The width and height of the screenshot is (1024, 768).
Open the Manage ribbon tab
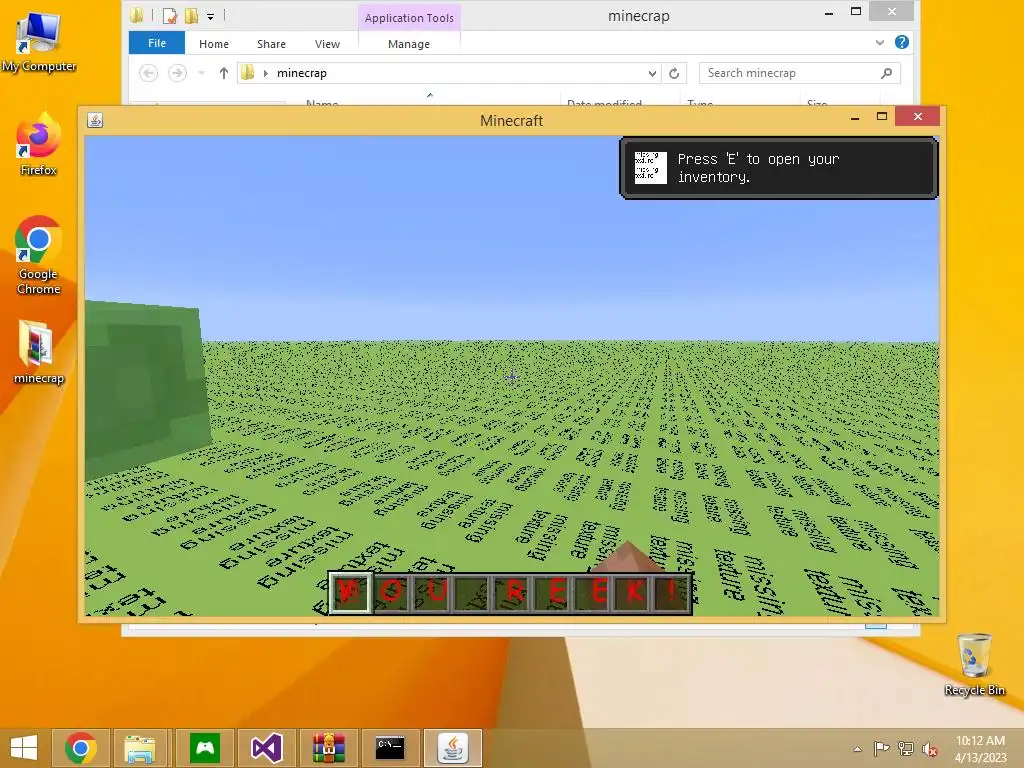tap(409, 44)
